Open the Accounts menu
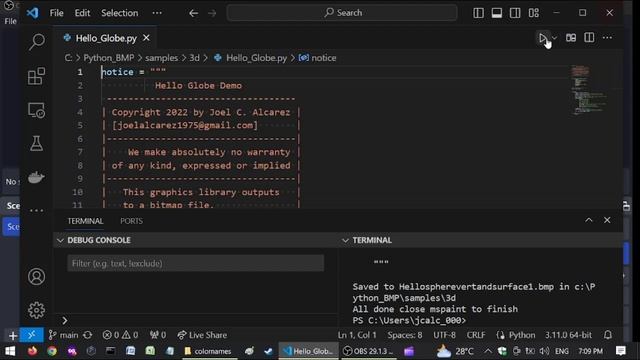 [x=36, y=277]
